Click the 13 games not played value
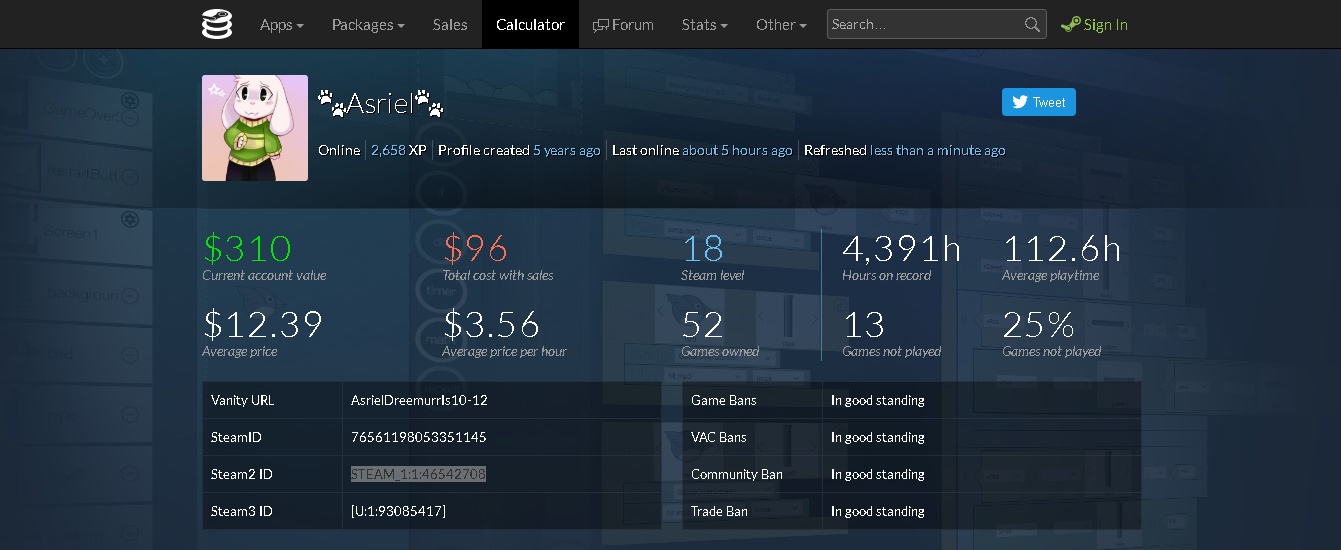 [863, 324]
